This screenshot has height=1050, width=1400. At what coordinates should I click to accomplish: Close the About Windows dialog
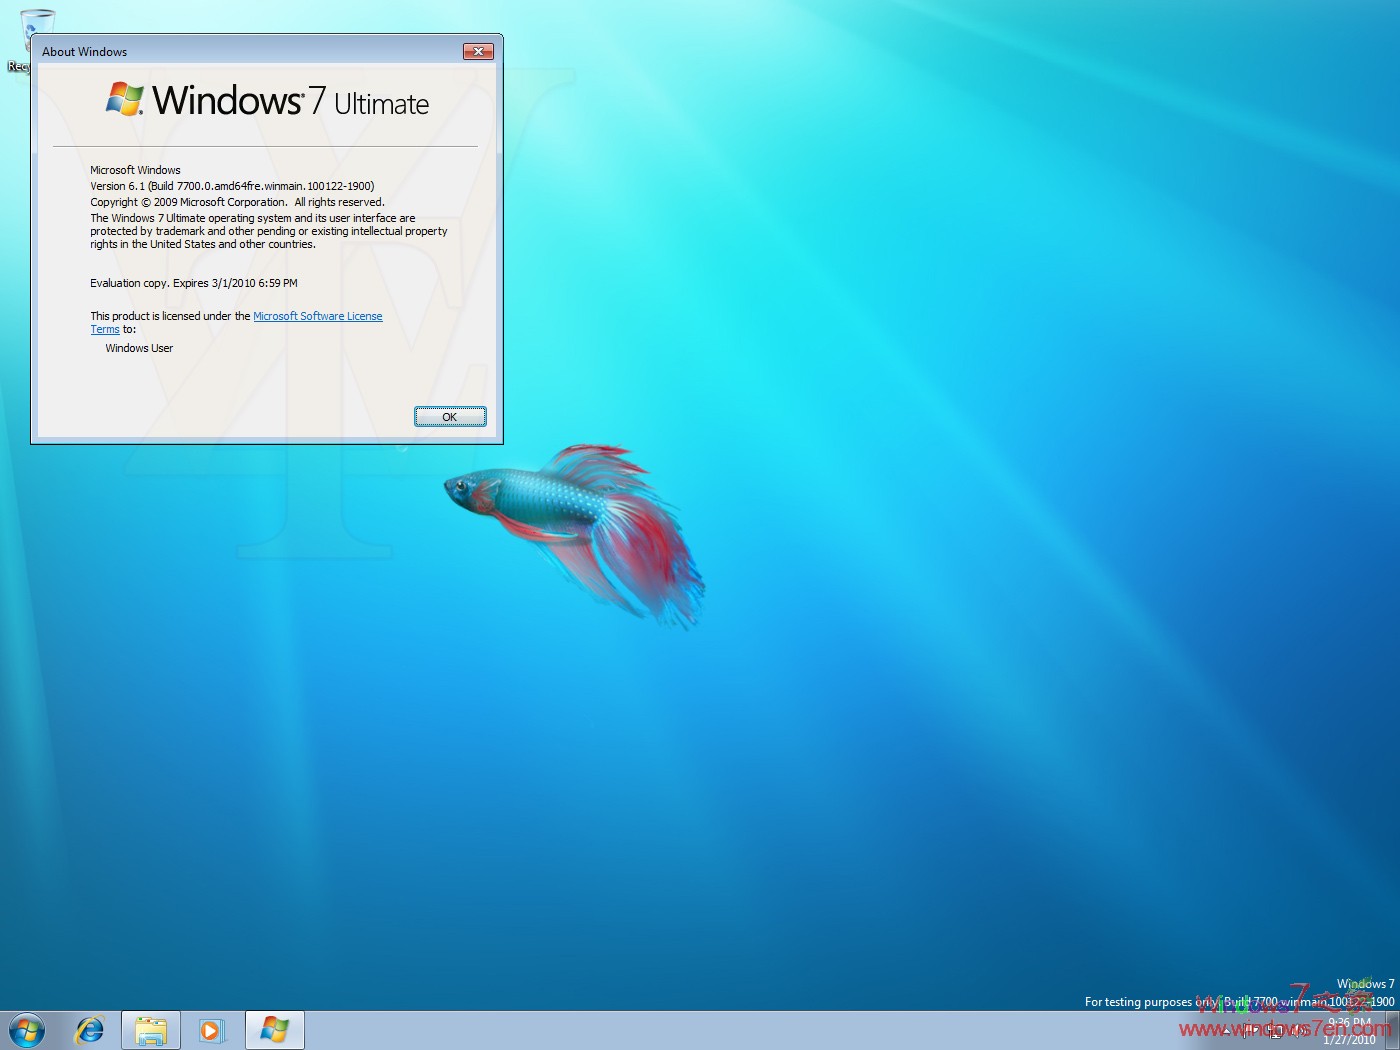tap(478, 51)
